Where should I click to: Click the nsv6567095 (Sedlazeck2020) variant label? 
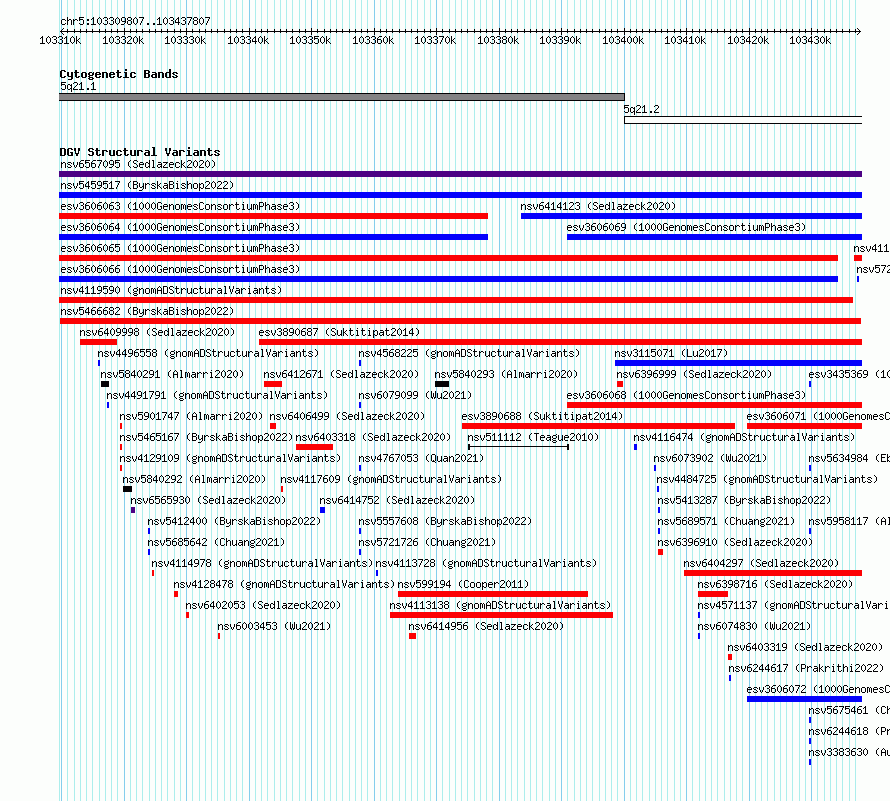pyautogui.click(x=138, y=164)
